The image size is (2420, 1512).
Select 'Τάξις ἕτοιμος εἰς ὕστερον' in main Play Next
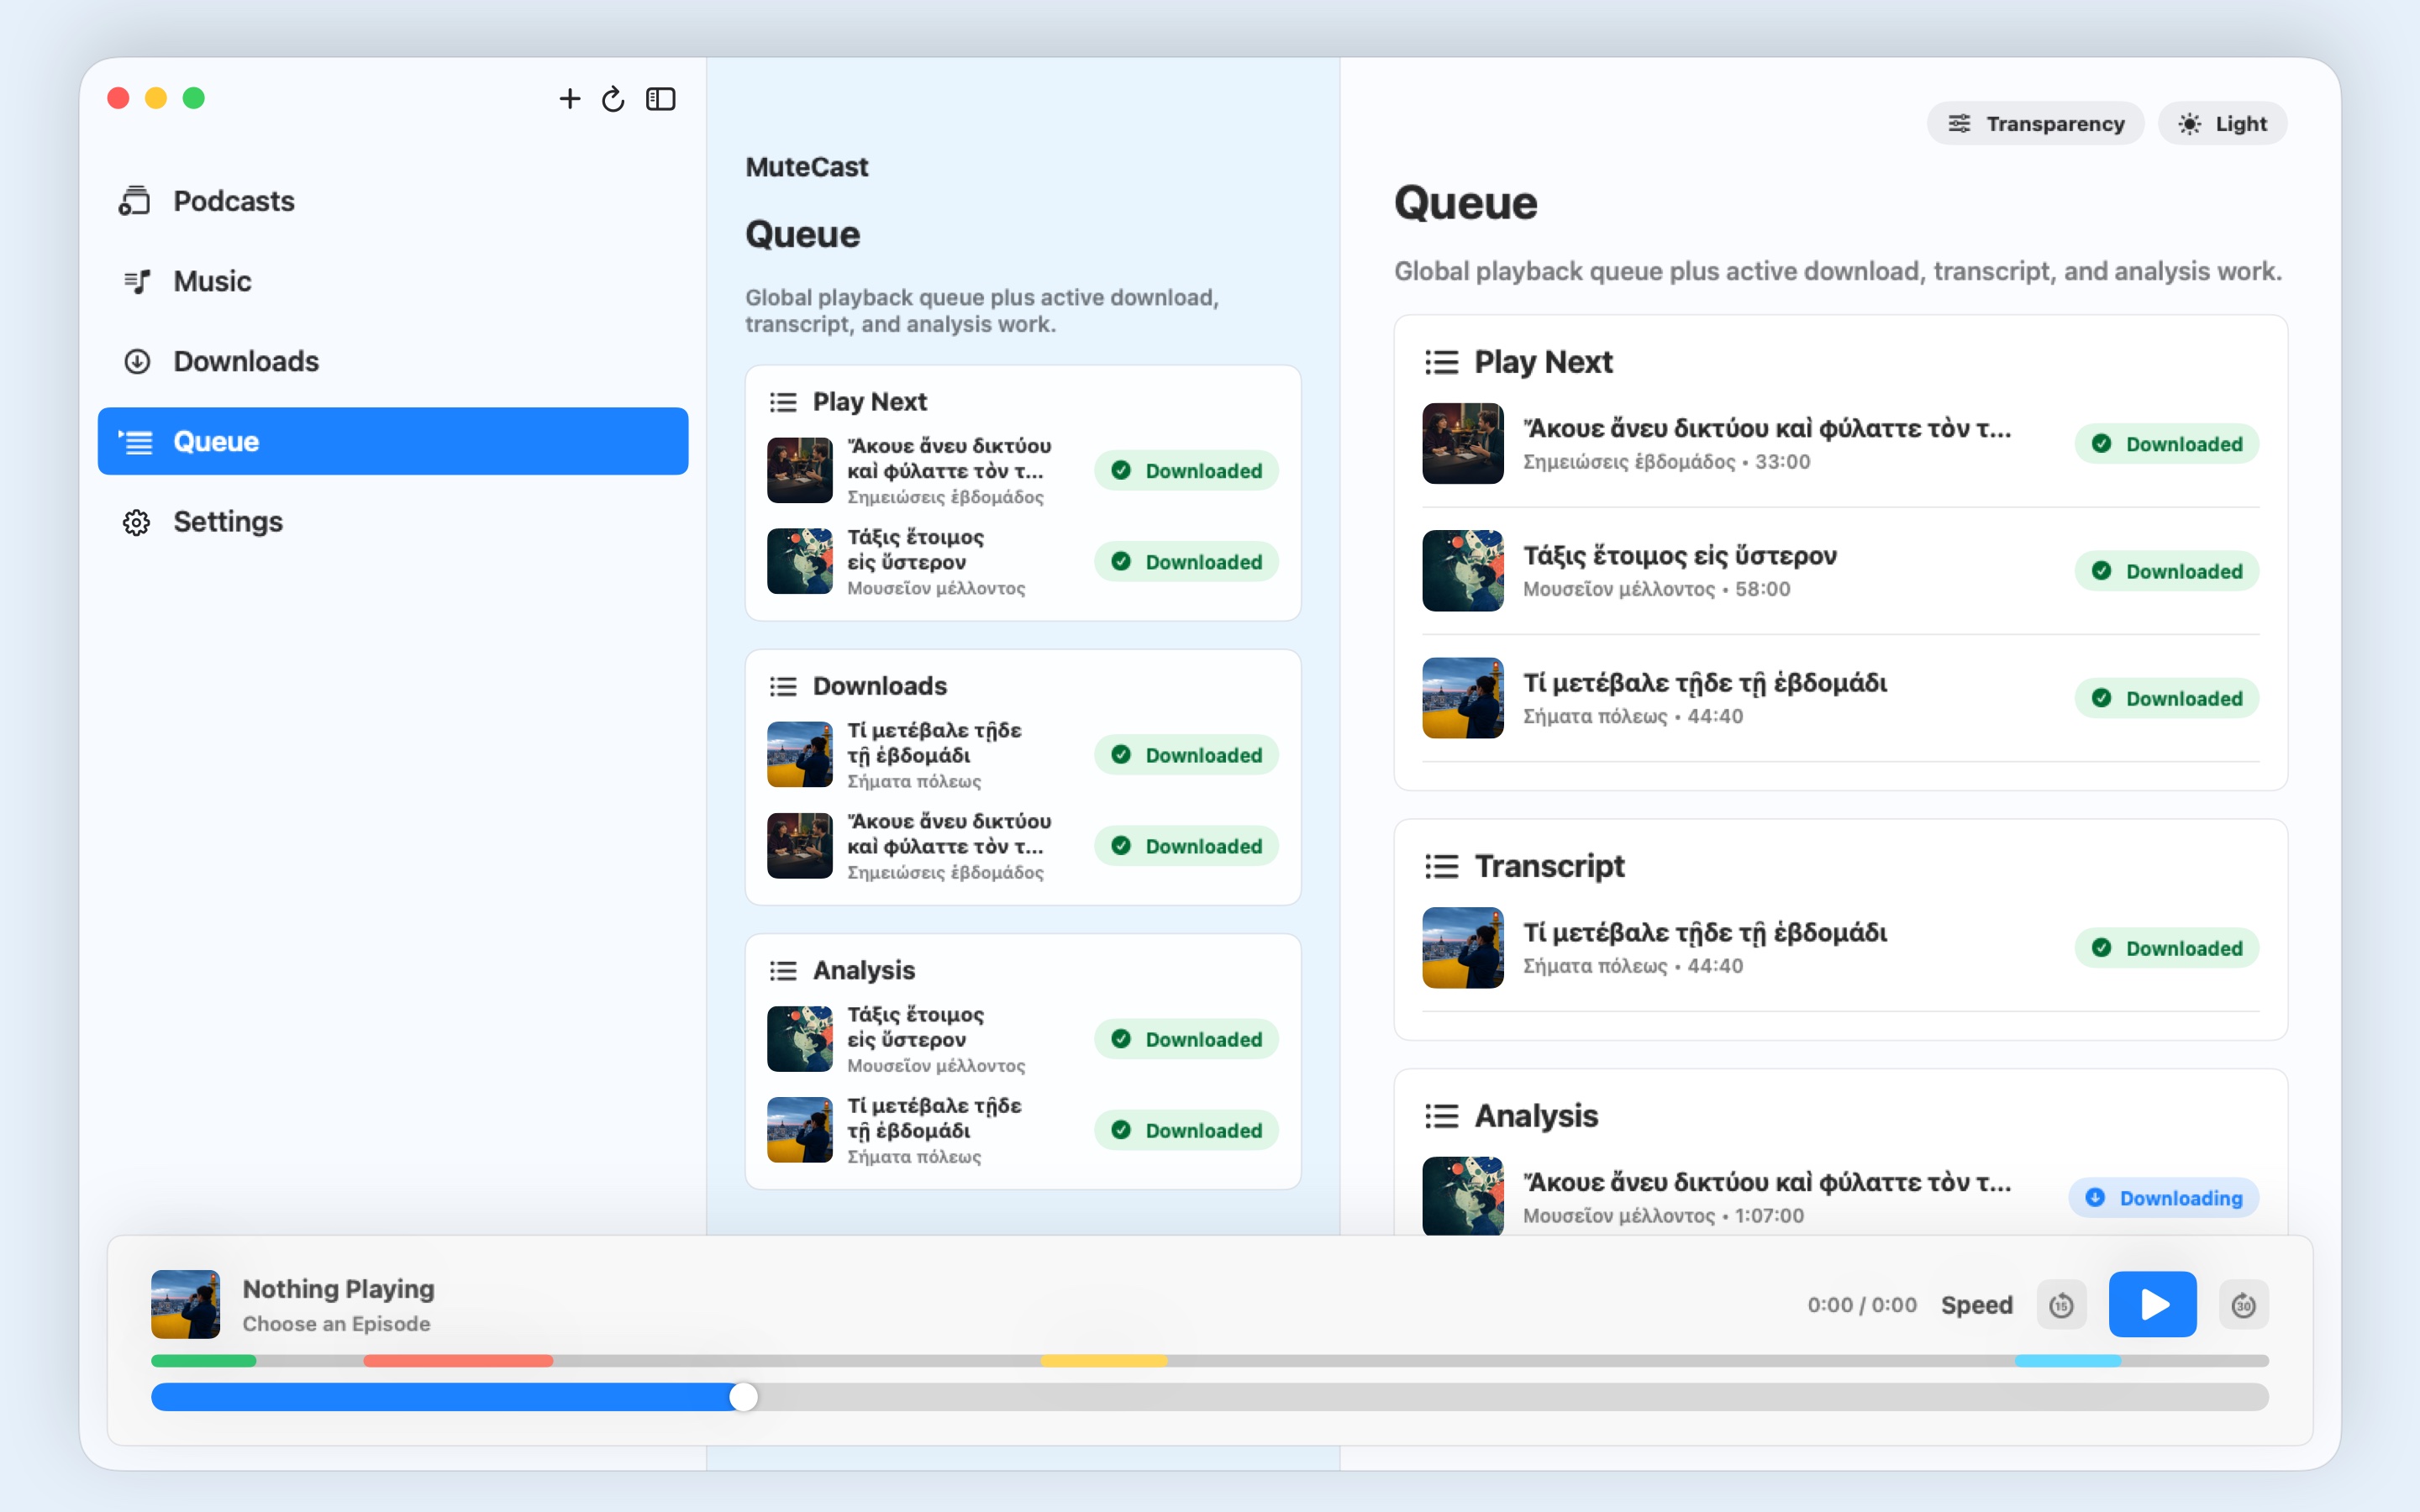pyautogui.click(x=1679, y=555)
